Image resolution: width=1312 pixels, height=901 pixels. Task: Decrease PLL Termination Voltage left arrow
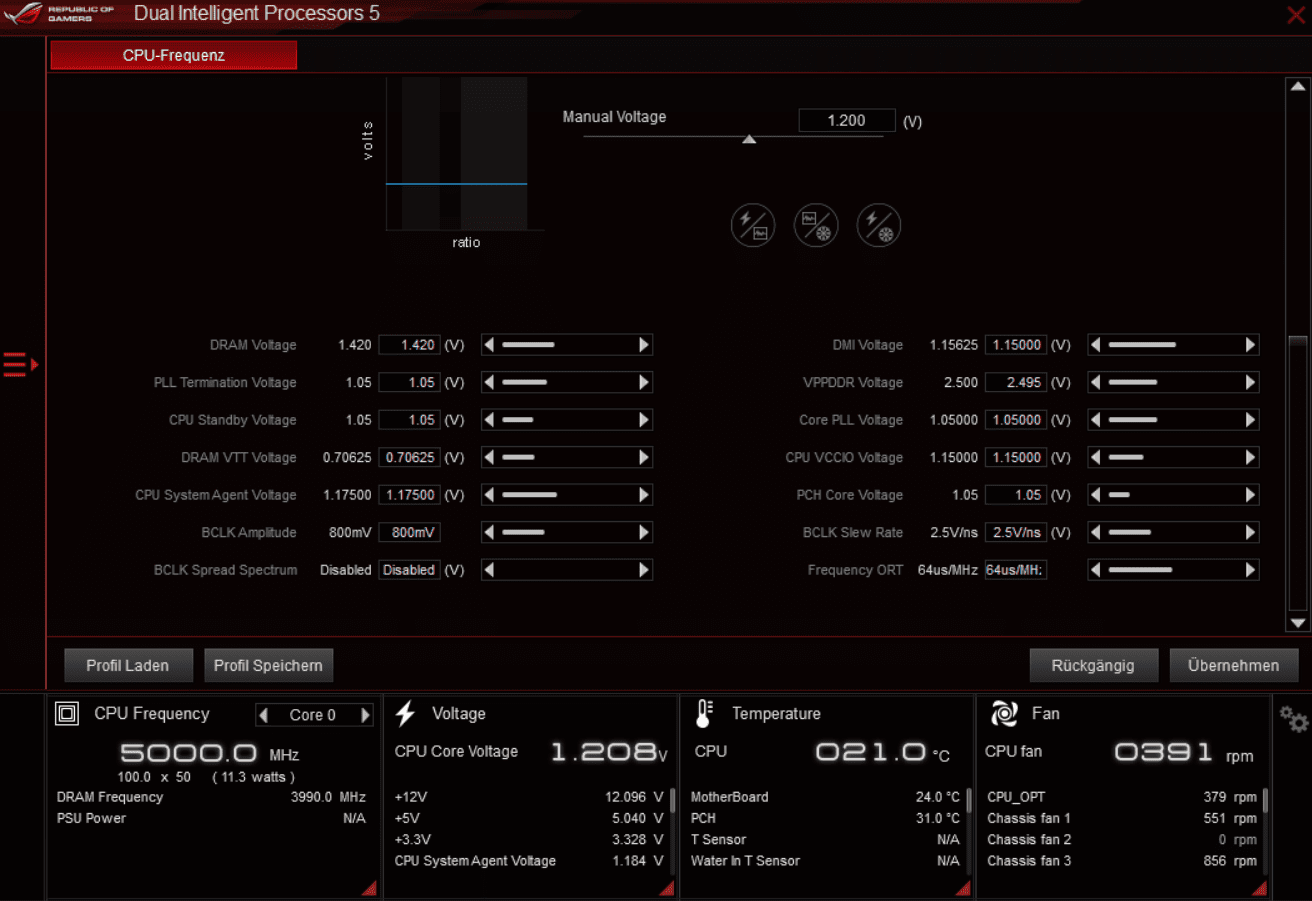(489, 382)
